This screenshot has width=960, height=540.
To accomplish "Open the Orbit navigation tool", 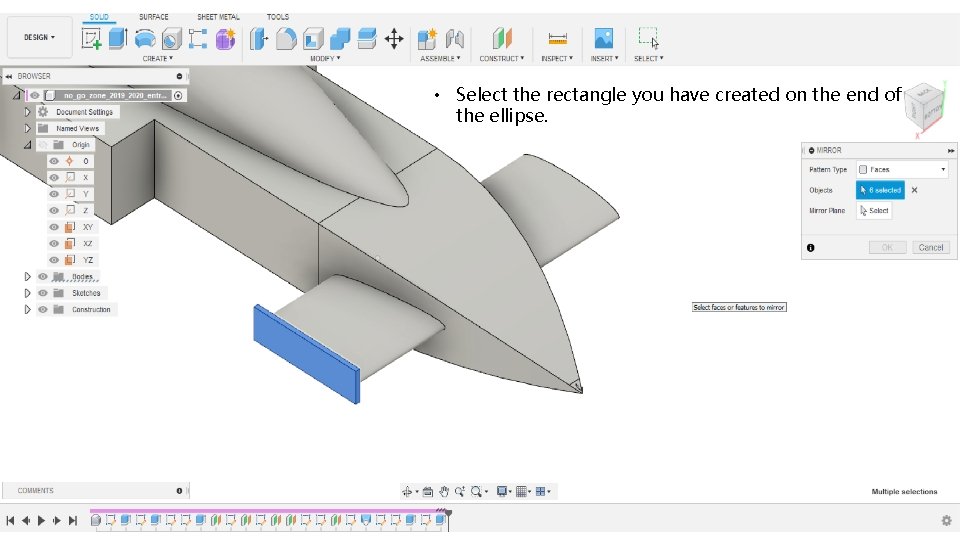I will pyautogui.click(x=407, y=491).
